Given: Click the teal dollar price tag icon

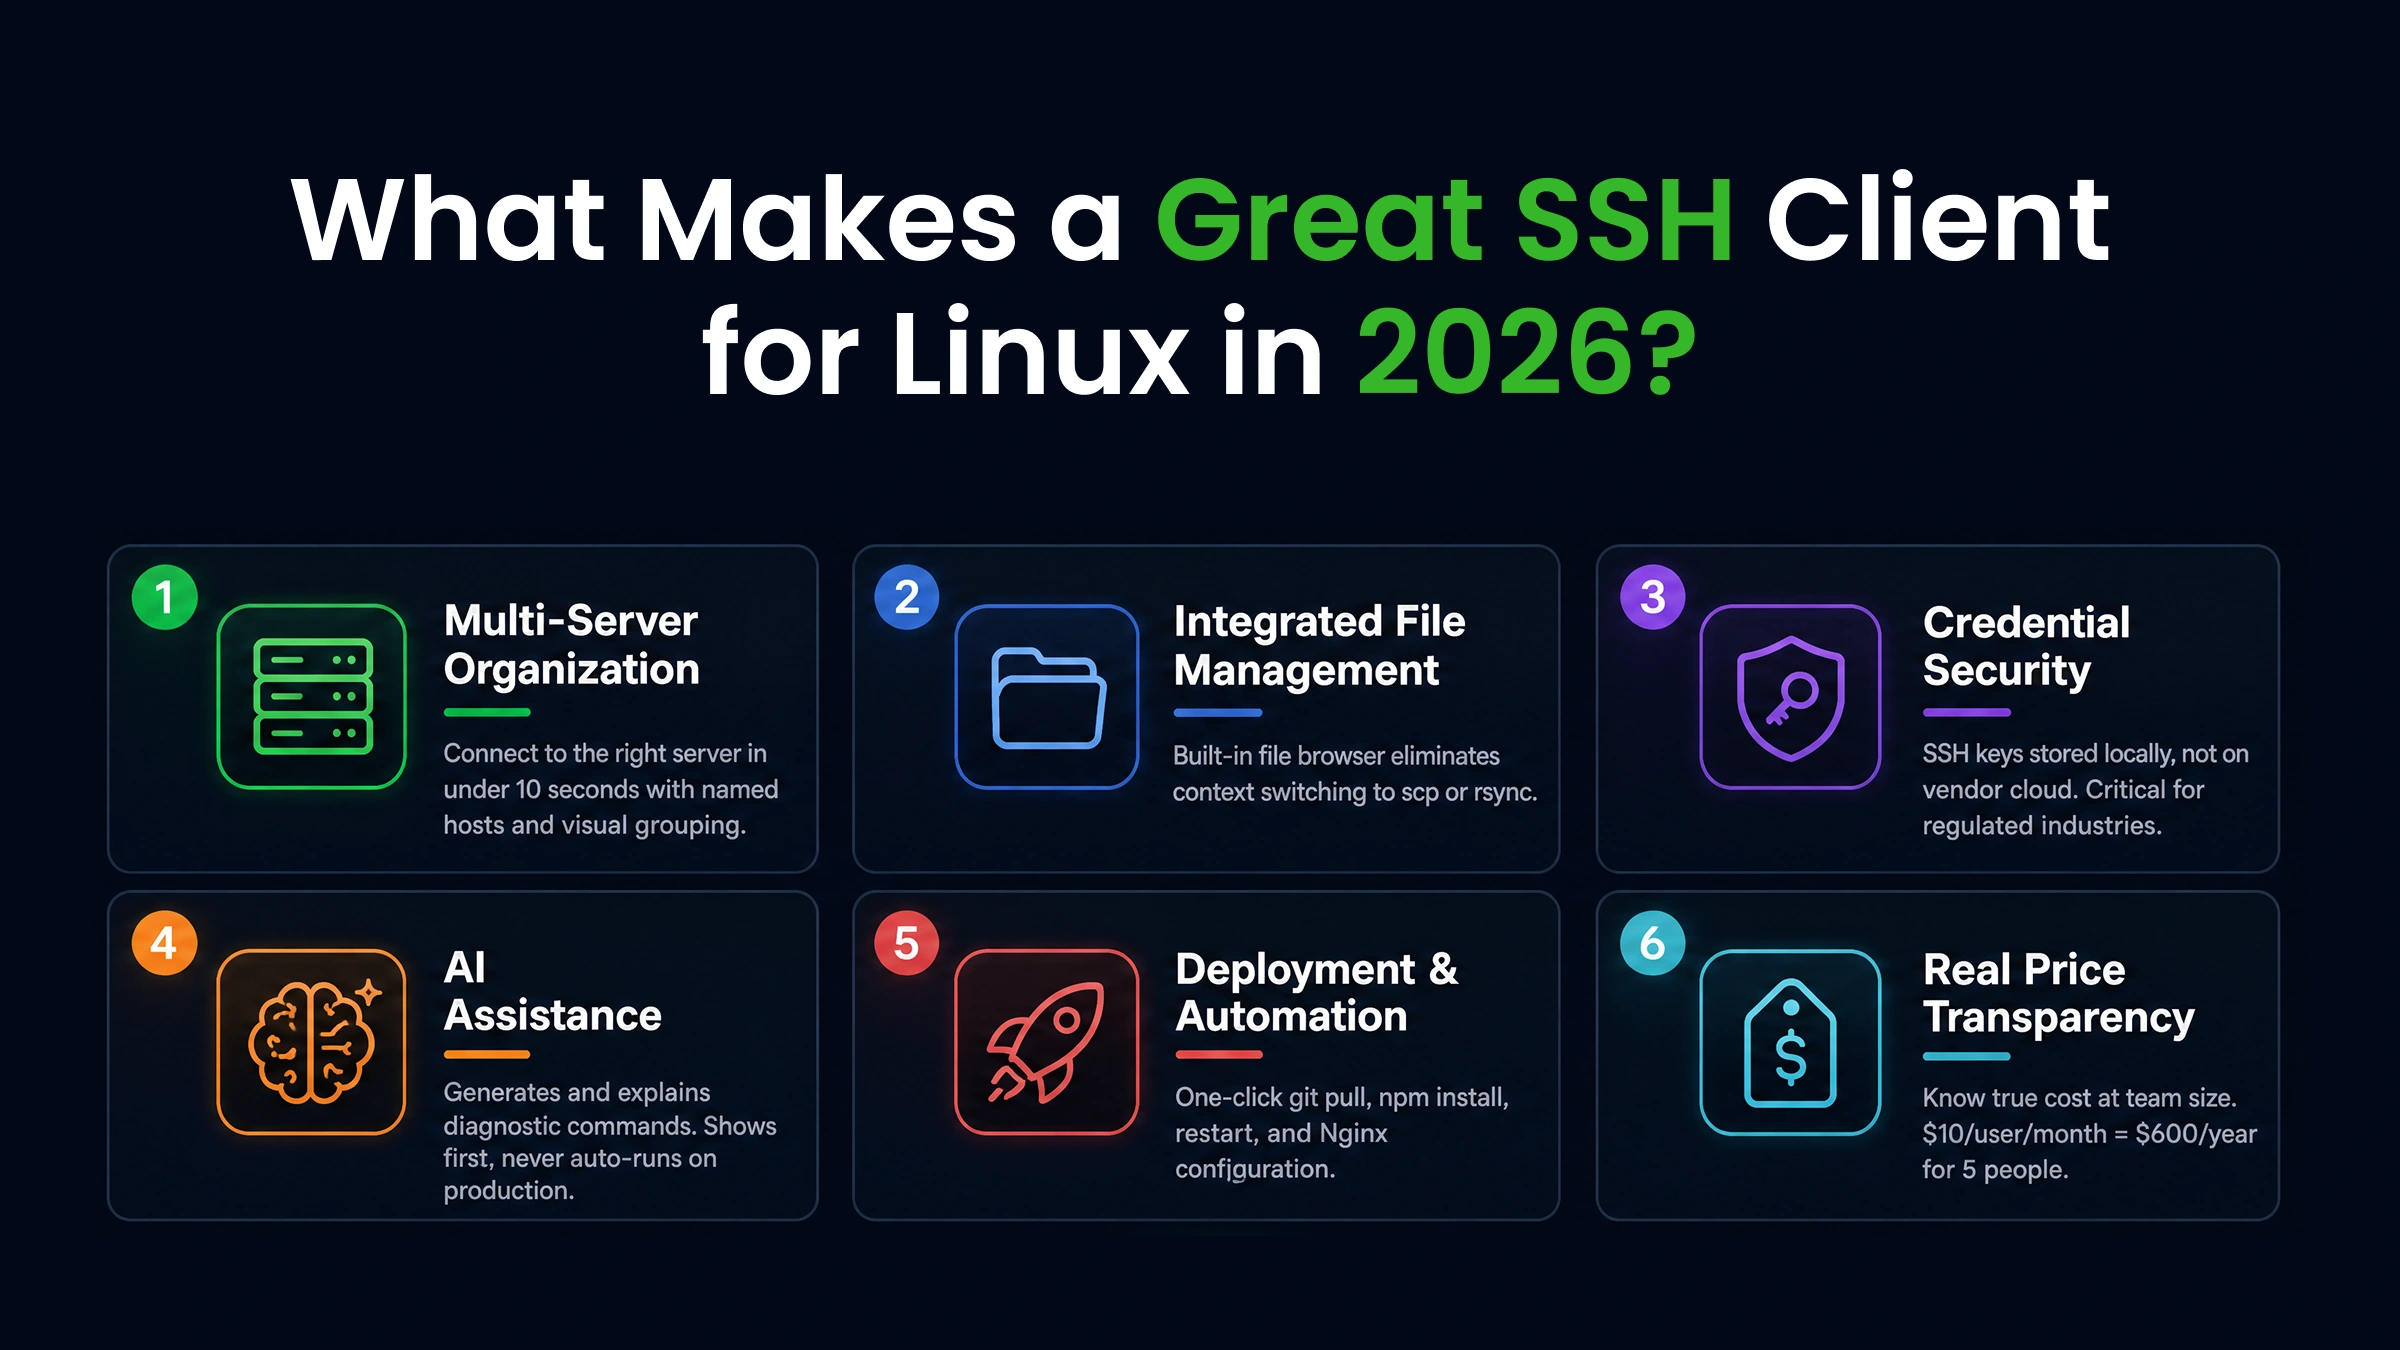Looking at the screenshot, I should pos(1790,1041).
